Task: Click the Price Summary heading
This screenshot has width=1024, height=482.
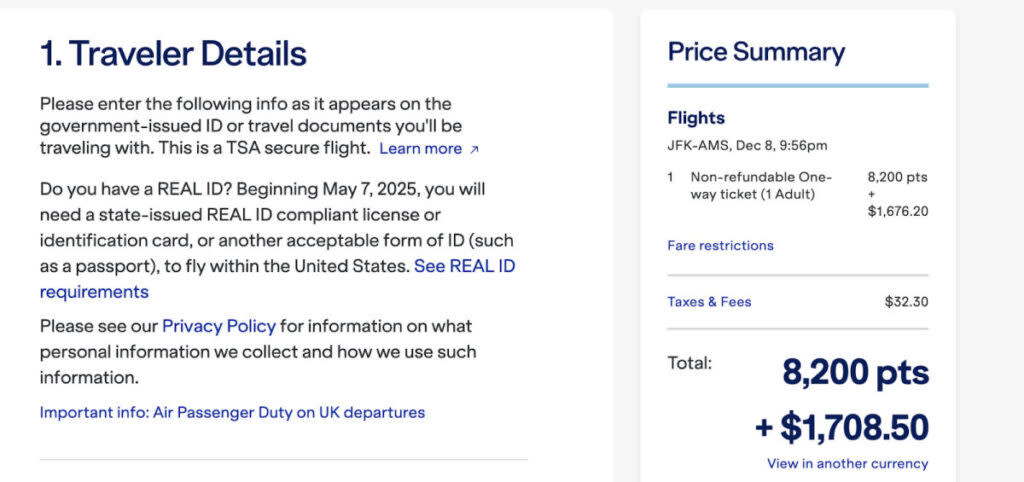Action: coord(756,52)
